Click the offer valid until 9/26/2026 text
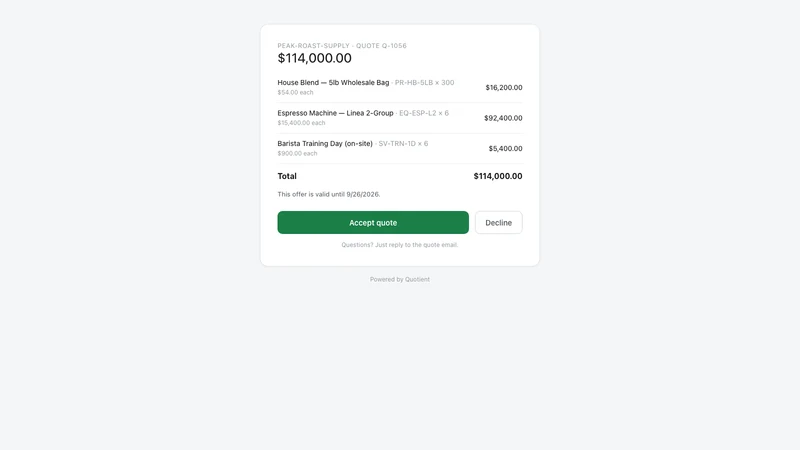 click(x=329, y=194)
